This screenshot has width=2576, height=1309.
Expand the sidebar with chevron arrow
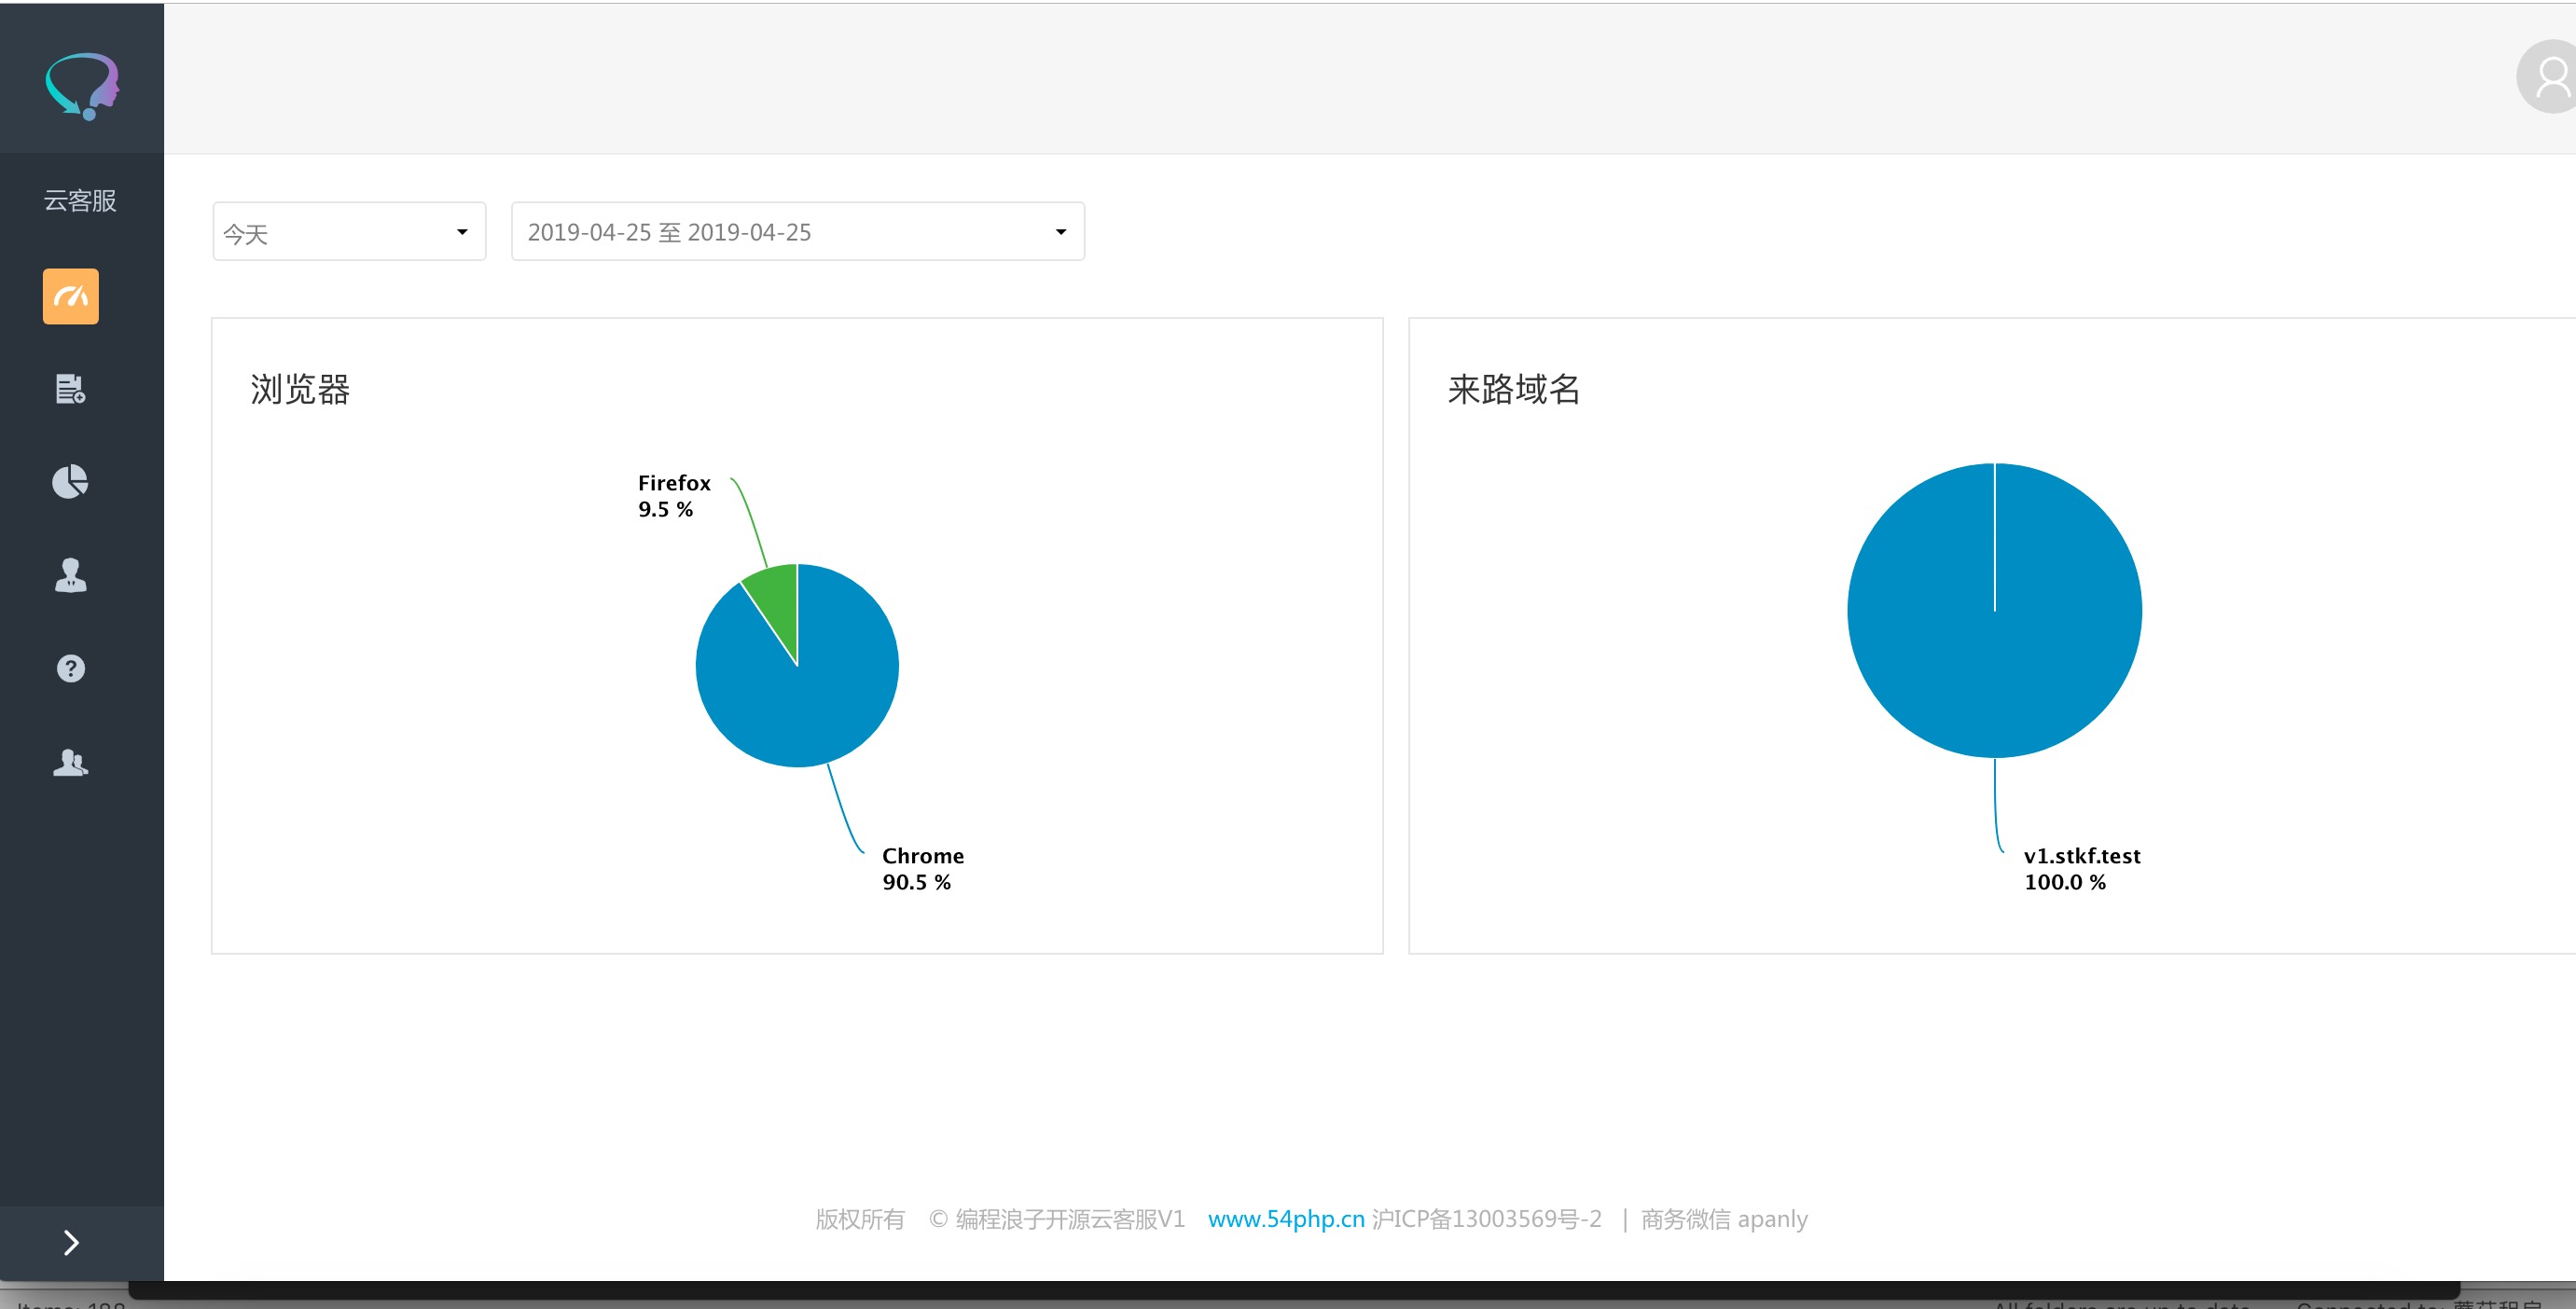pos(71,1242)
